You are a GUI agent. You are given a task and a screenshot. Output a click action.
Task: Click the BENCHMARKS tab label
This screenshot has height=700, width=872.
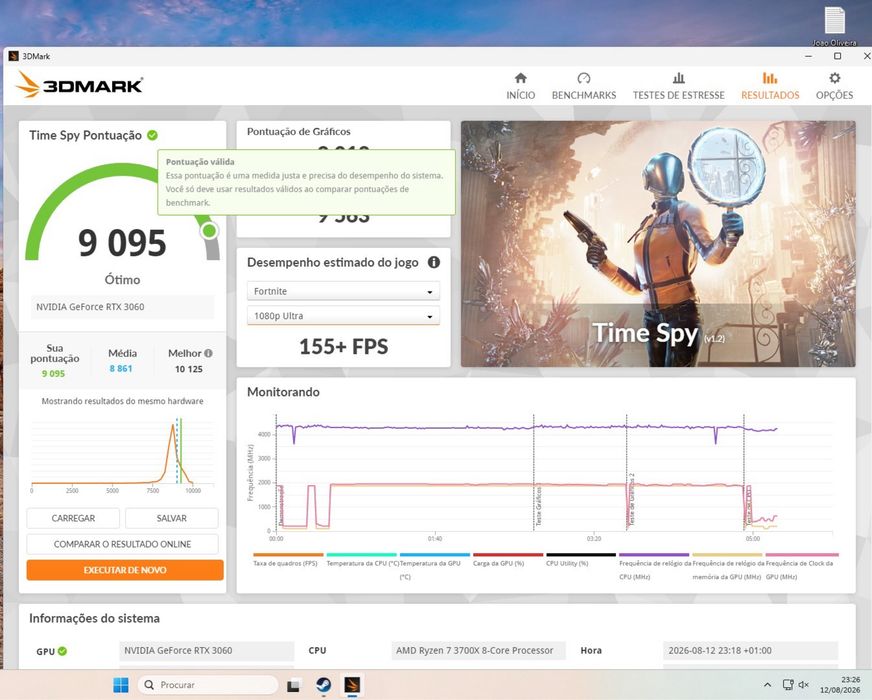tap(584, 95)
